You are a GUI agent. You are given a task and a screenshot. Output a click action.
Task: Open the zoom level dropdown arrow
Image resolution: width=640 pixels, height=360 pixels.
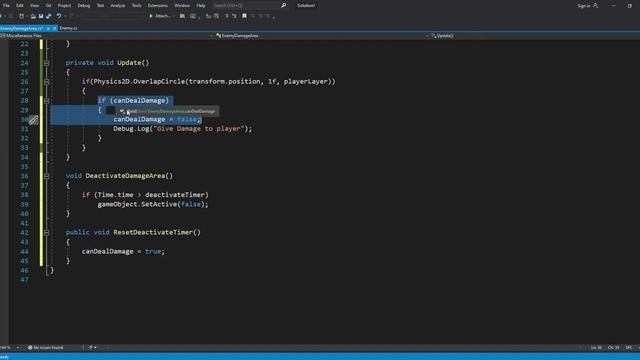click(18, 348)
